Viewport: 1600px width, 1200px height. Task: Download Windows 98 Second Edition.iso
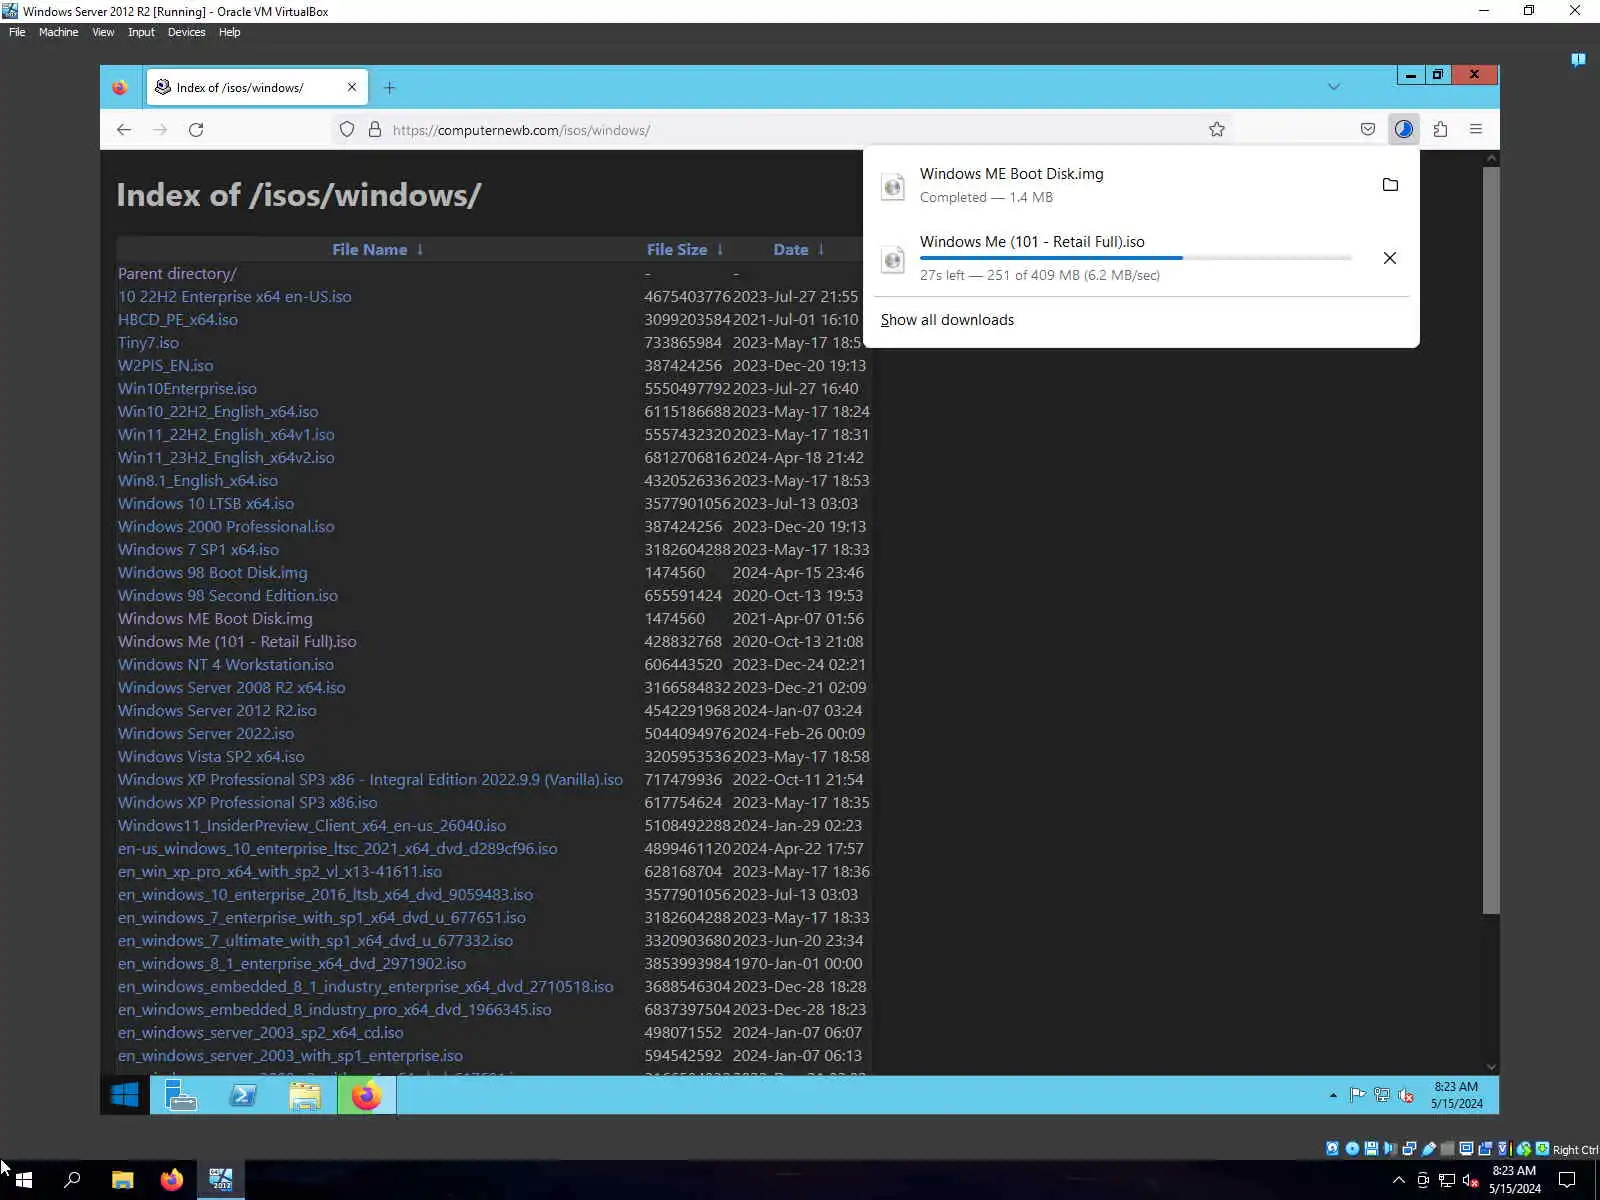pyautogui.click(x=228, y=596)
